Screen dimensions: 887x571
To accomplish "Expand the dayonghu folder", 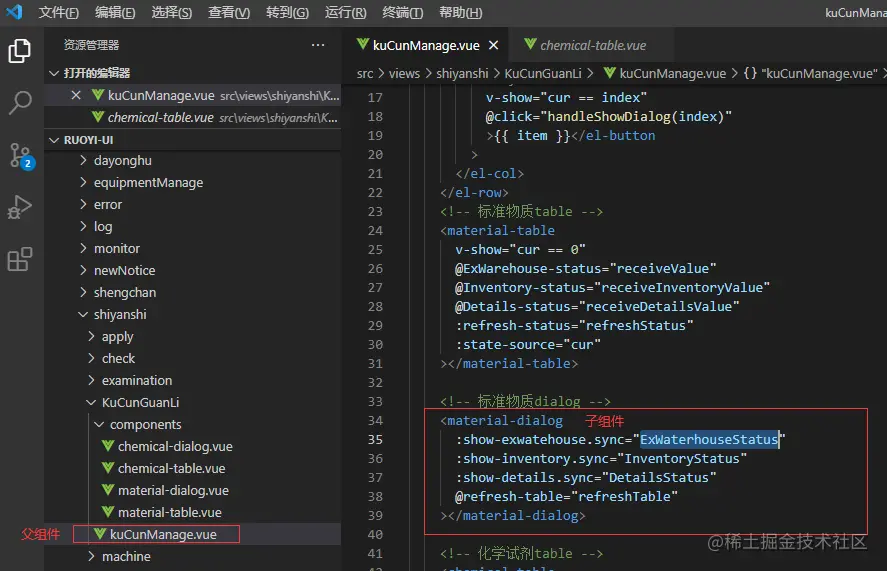I will click(x=192, y=161).
